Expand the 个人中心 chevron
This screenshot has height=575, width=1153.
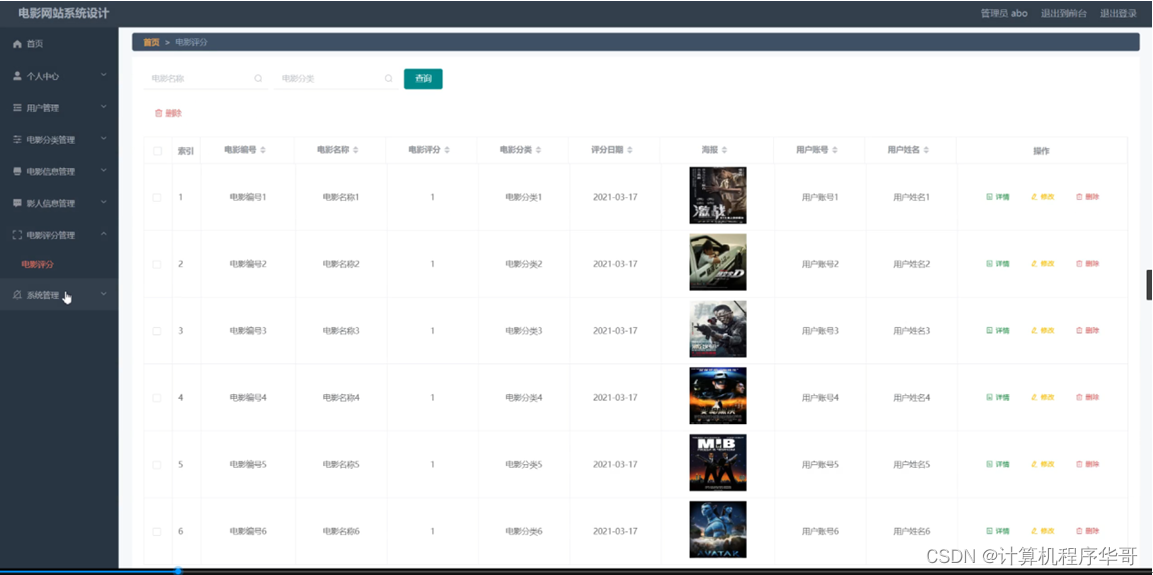[104, 75]
